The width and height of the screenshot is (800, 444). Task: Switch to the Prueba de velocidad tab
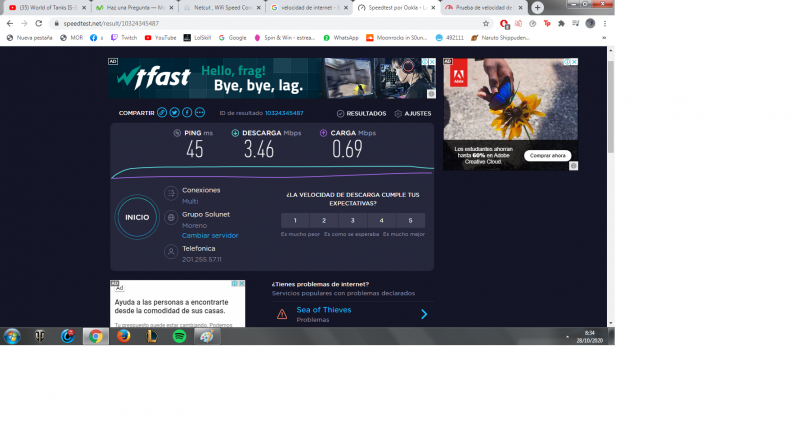pyautogui.click(x=483, y=8)
